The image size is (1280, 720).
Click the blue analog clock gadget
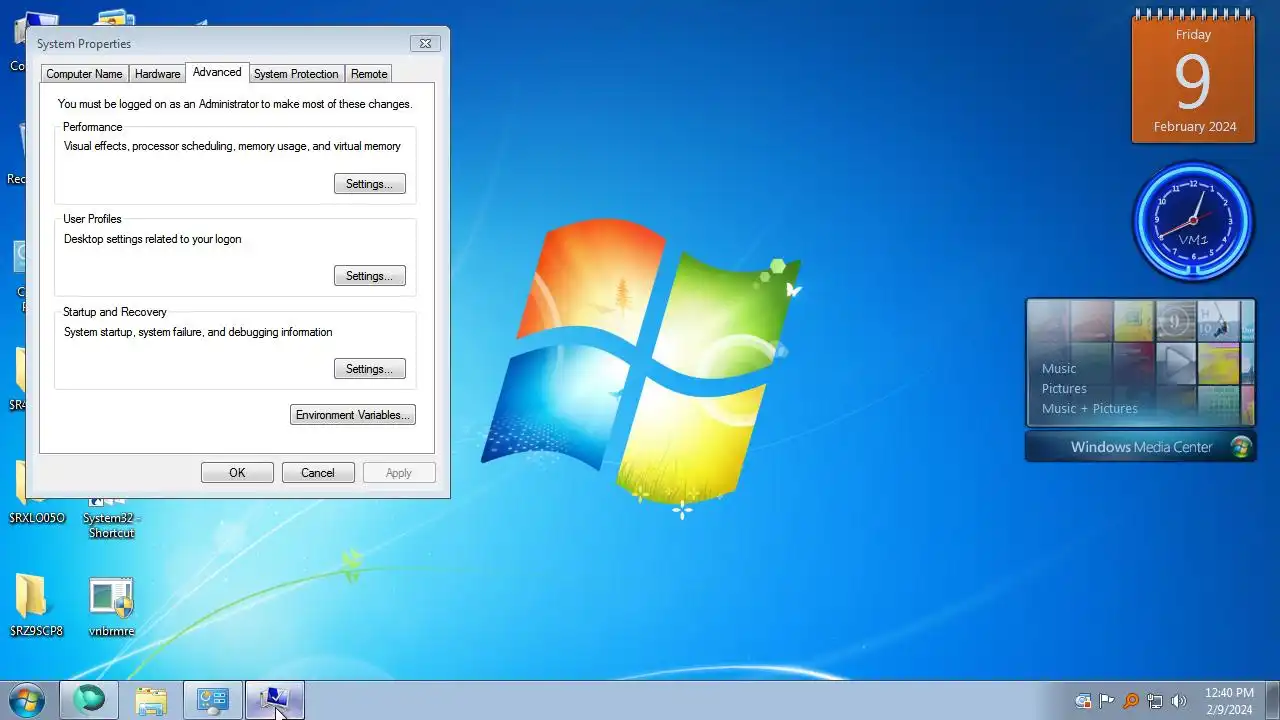click(x=1192, y=220)
